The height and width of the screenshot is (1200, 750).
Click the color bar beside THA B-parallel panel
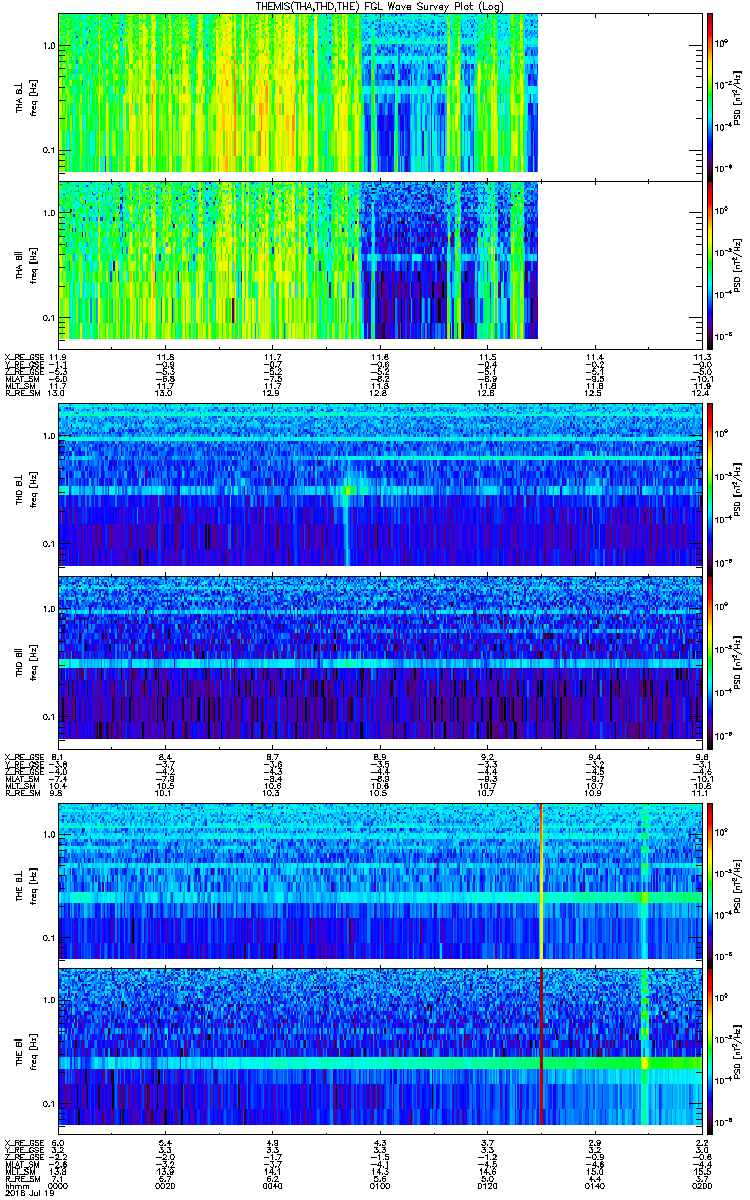tap(710, 263)
